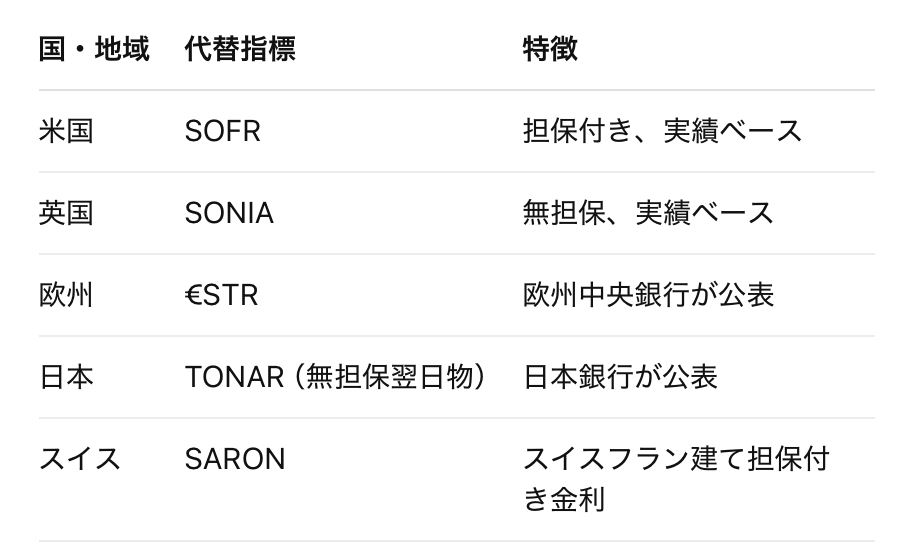Select the 米国 cell
Viewport: 897px width, 550px height.
pyautogui.click(x=66, y=131)
